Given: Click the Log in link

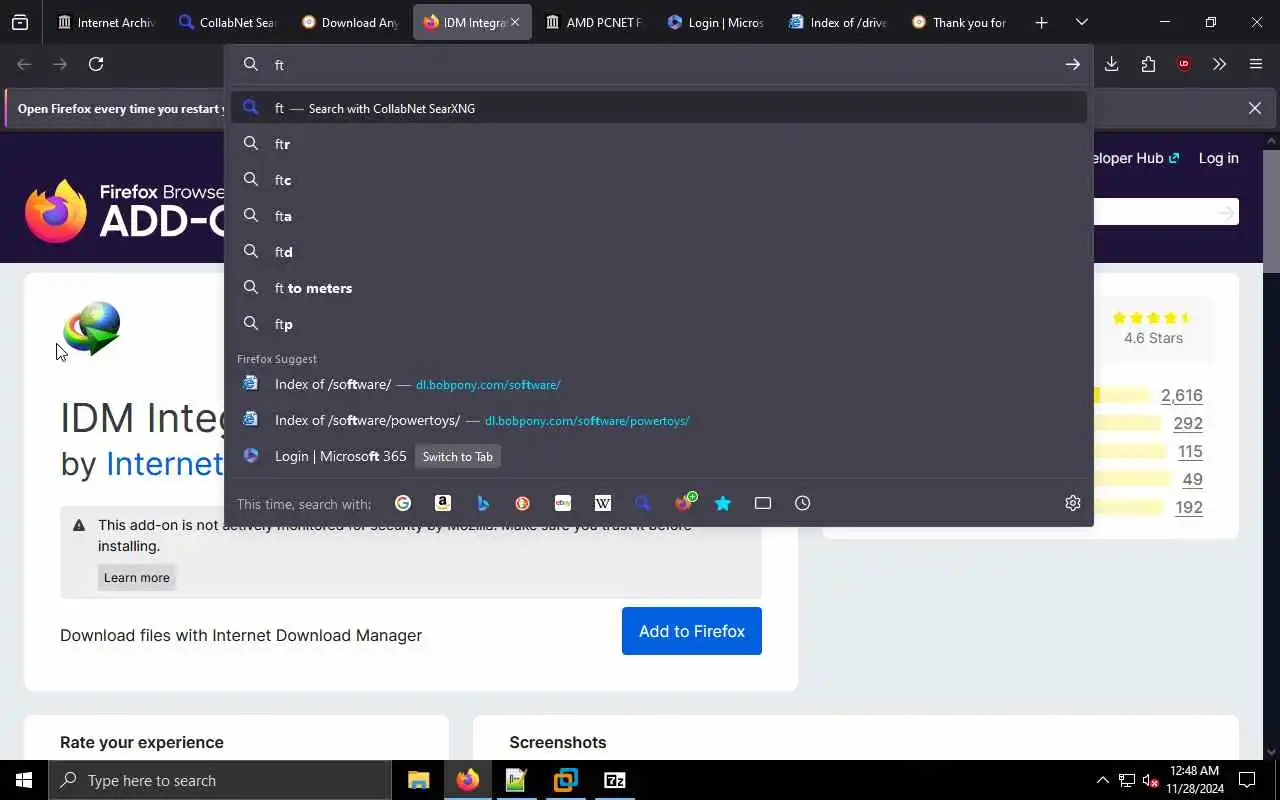Looking at the screenshot, I should click(x=1218, y=158).
